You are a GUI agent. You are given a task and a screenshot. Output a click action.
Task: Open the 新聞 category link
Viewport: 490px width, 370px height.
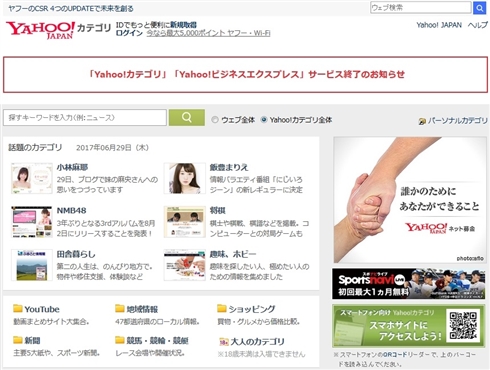point(32,340)
